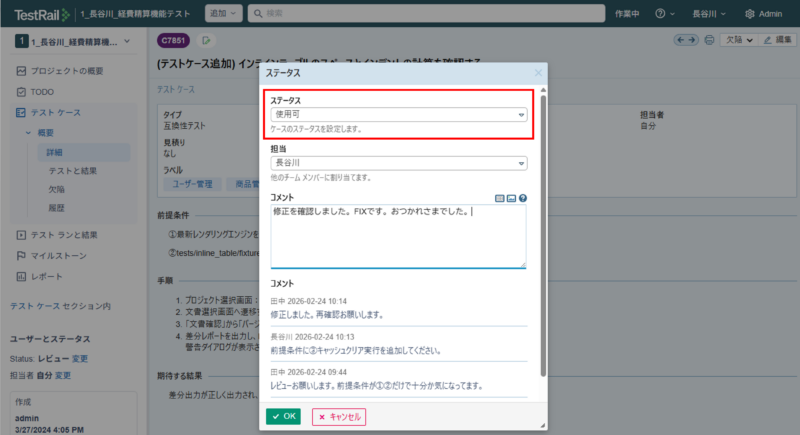Click 変更 link next to 担当者 自分
Viewport: 800px width, 435px height.
(x=63, y=375)
